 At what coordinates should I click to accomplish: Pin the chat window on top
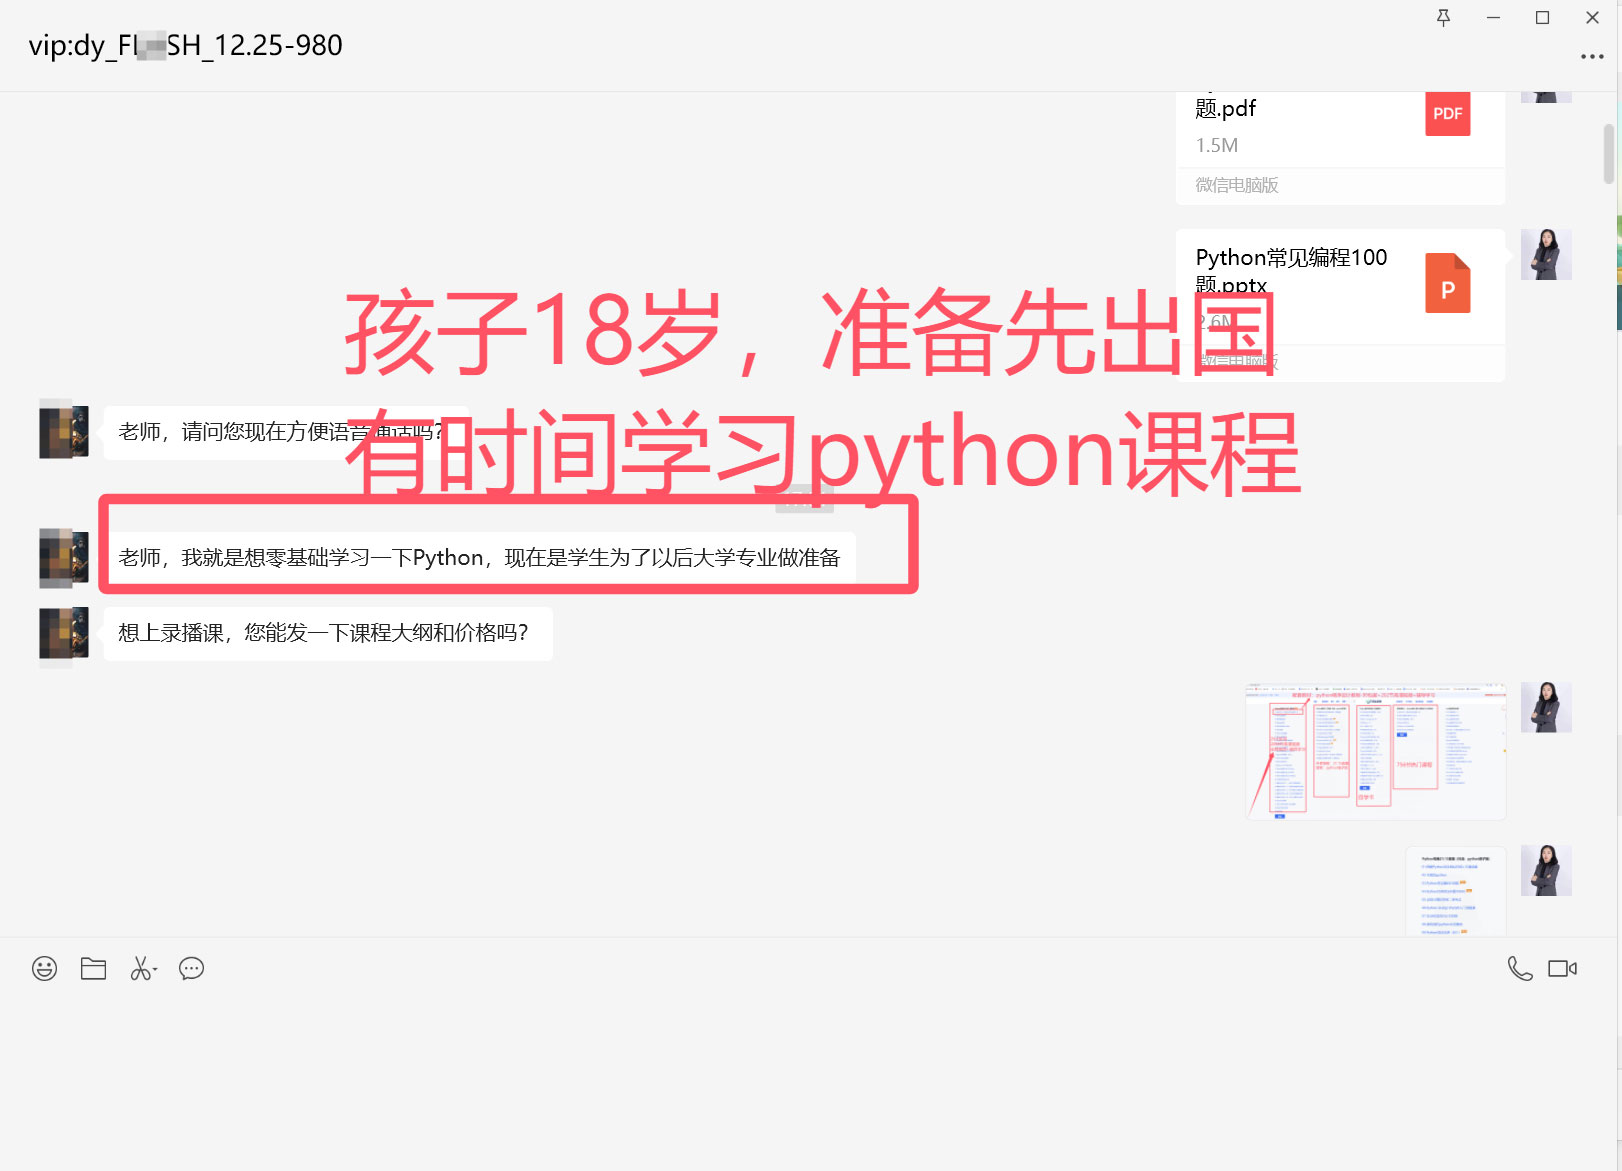point(1443,18)
